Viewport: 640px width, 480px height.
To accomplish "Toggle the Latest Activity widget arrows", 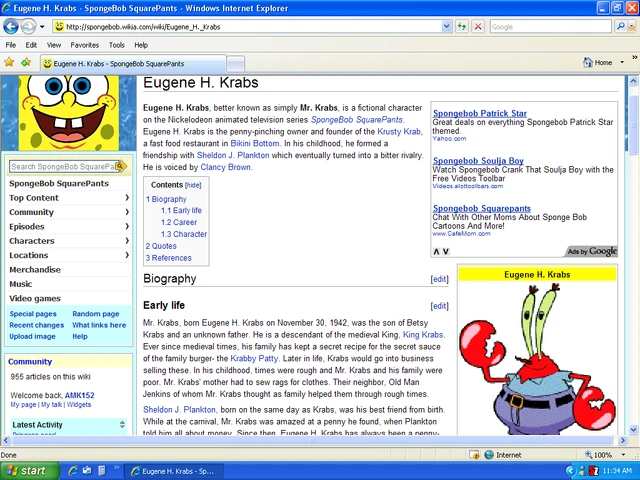I will (122, 424).
